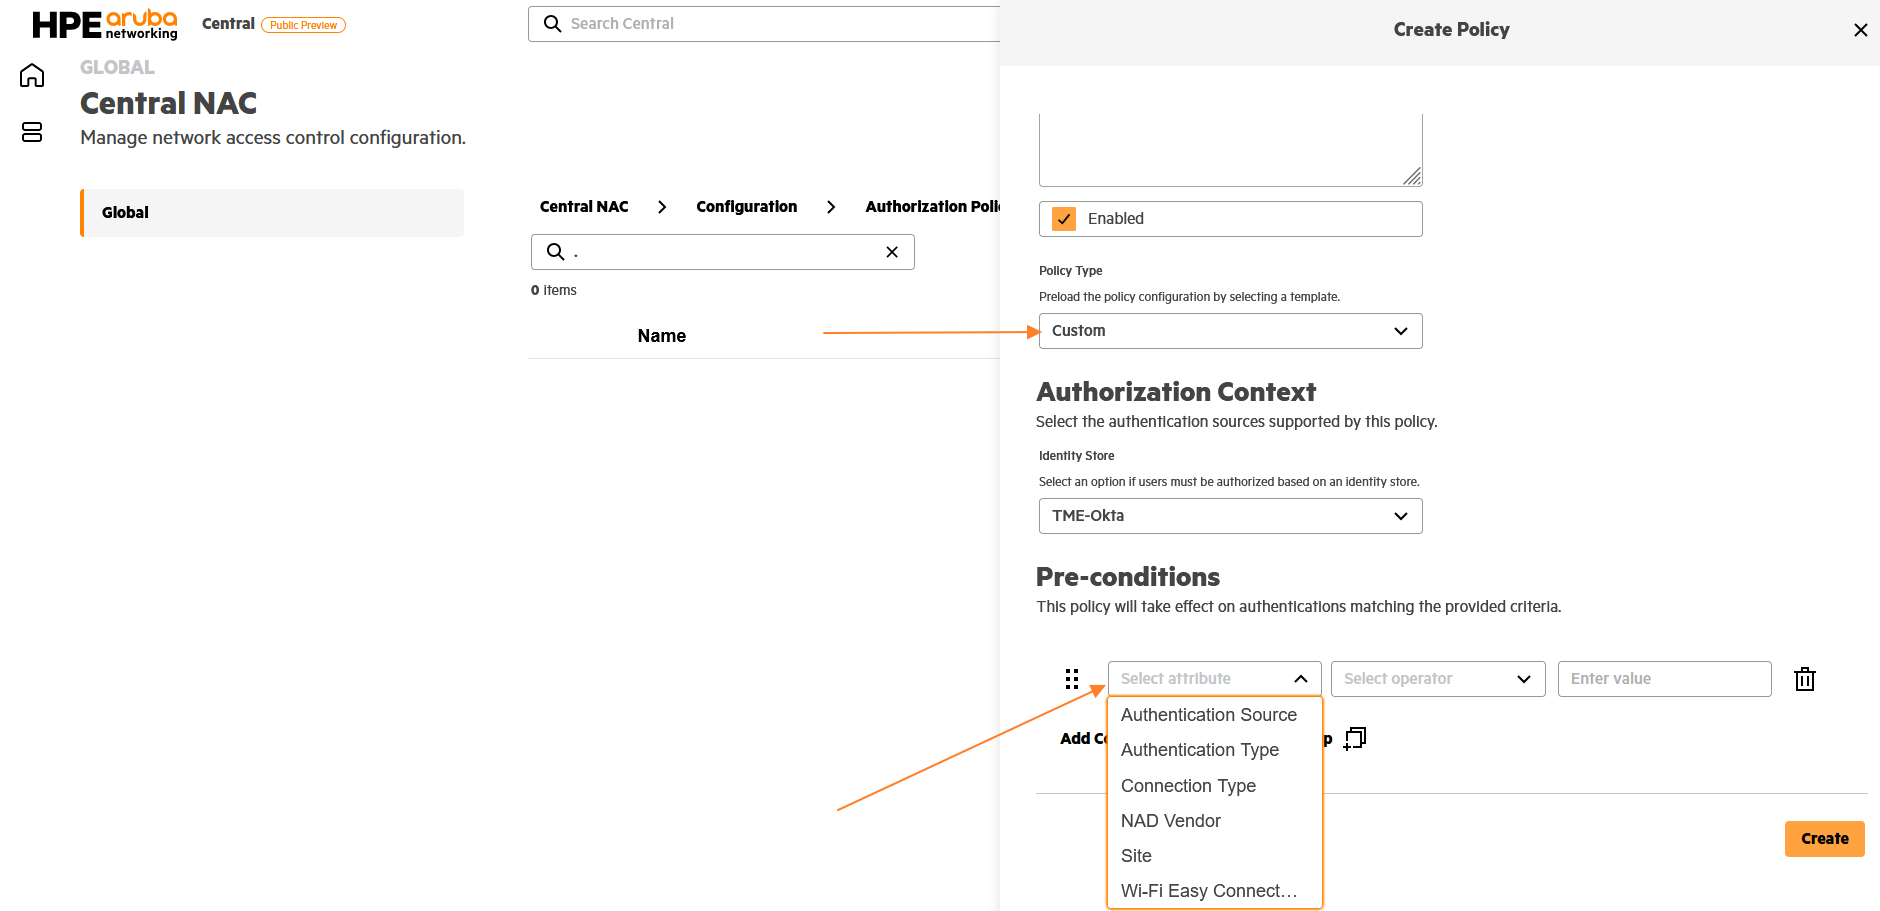The height and width of the screenshot is (911, 1880).
Task: Open the Select operator dropdown
Action: [1438, 679]
